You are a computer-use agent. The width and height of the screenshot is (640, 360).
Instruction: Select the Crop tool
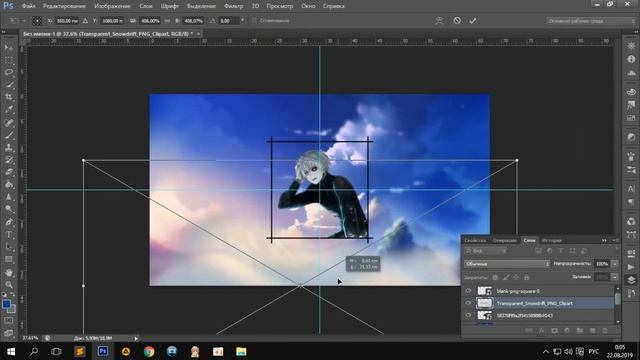pos(9,97)
